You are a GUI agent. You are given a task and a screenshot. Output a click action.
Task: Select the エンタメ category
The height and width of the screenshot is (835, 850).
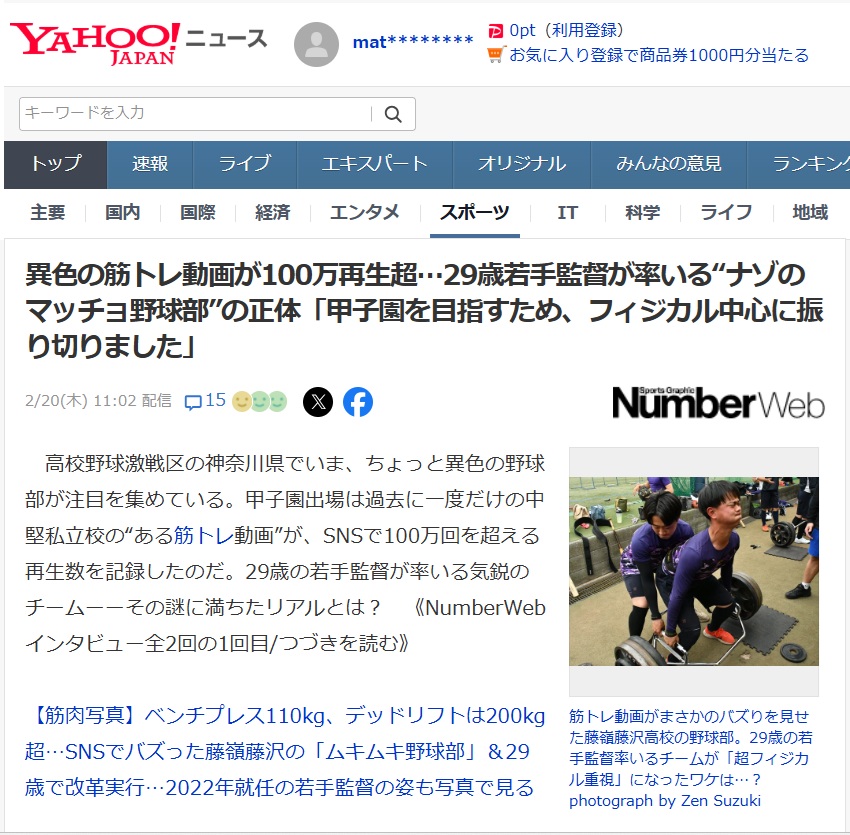[x=365, y=212]
